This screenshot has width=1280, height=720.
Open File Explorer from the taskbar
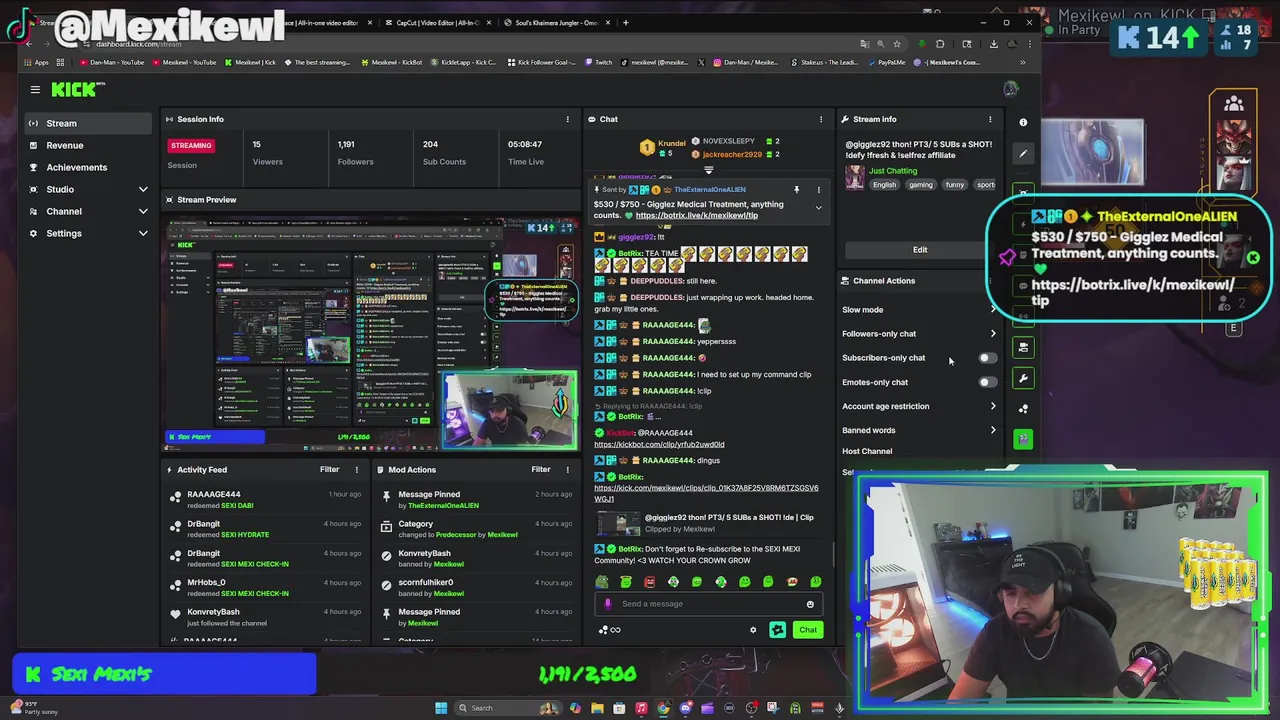(597, 708)
